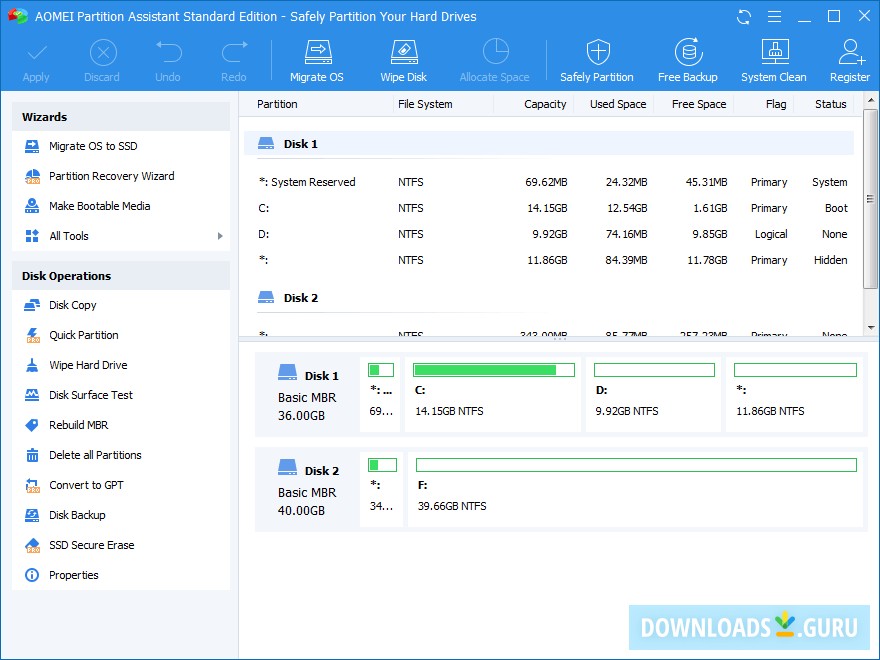Click Discard in the toolbar
The height and width of the screenshot is (660, 880).
(x=101, y=58)
